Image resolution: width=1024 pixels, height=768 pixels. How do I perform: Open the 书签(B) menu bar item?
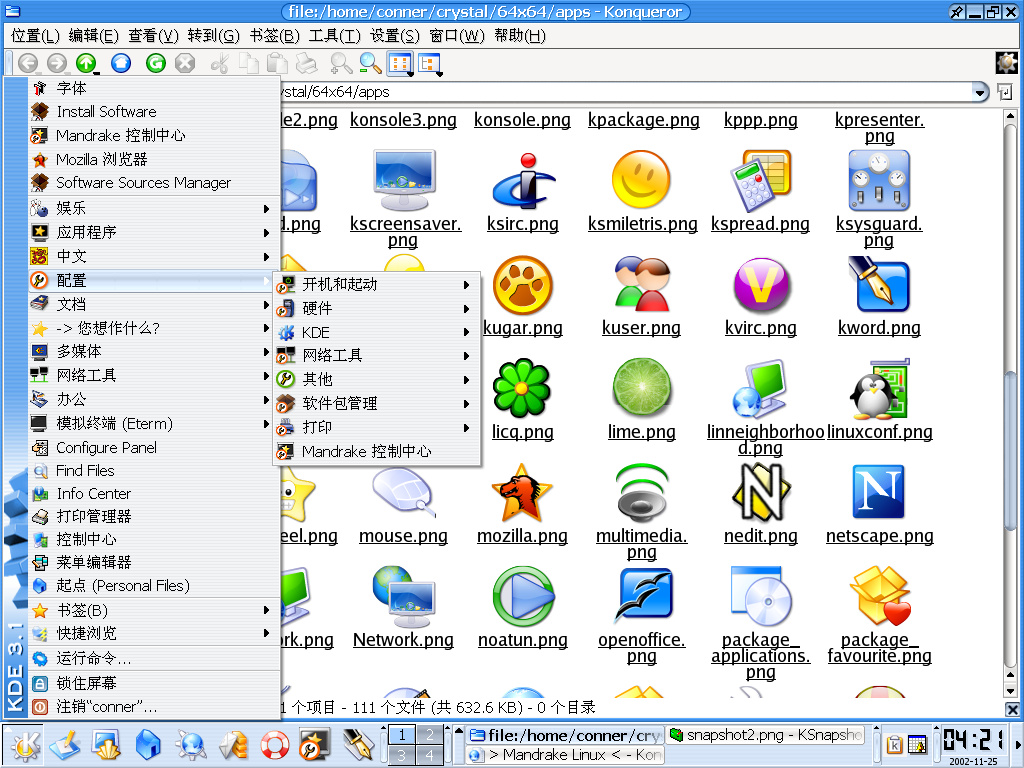pos(274,35)
